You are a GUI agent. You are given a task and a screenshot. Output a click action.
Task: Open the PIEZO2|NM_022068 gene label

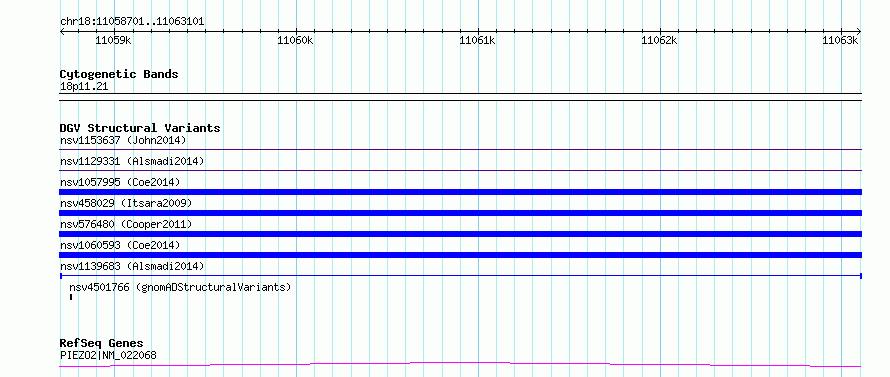coord(108,355)
